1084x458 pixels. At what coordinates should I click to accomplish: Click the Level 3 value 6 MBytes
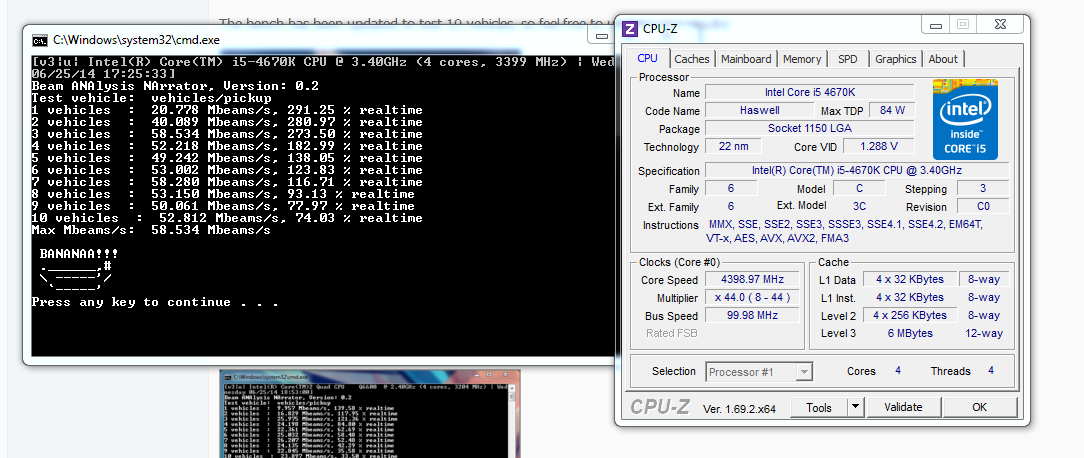click(x=910, y=333)
